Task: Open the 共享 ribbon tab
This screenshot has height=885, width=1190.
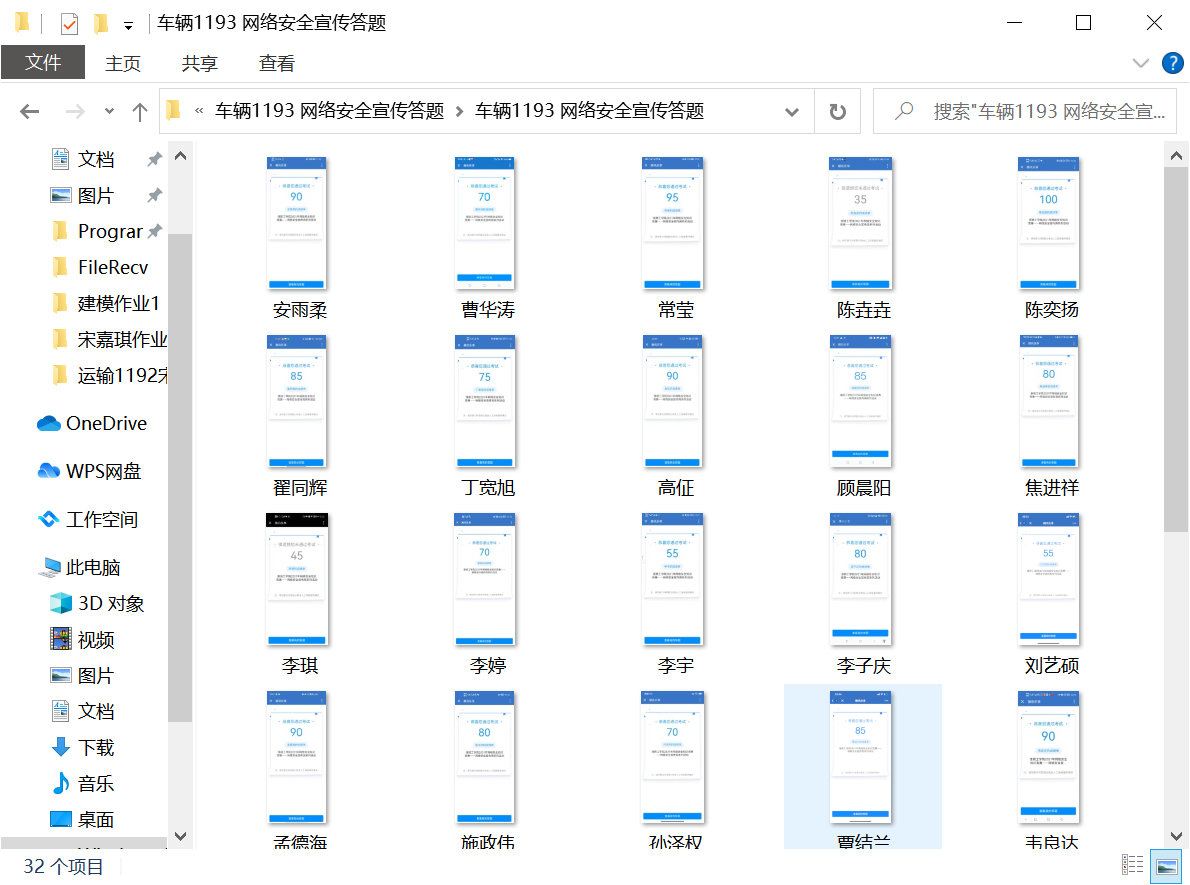Action: coord(199,63)
